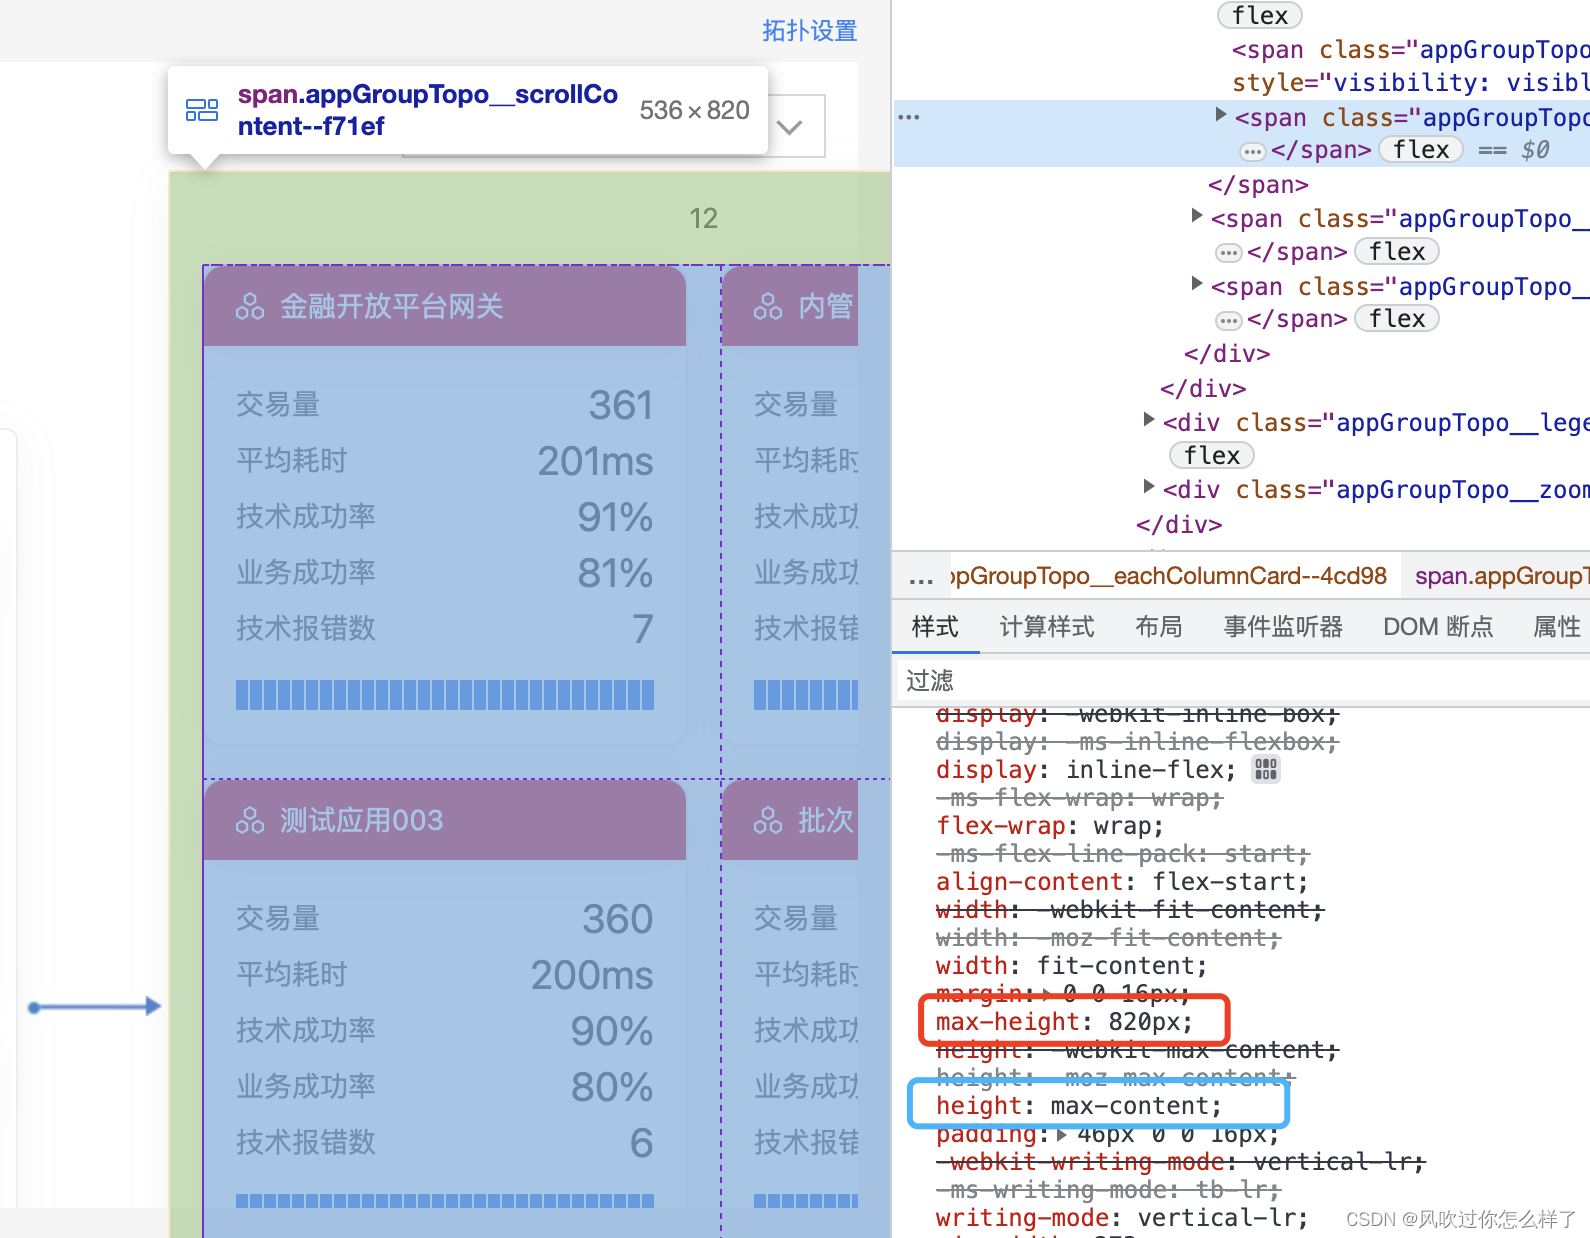Image resolution: width=1590 pixels, height=1238 pixels.
Task: Click the align-content: flex-start declaration
Action: tap(1122, 882)
